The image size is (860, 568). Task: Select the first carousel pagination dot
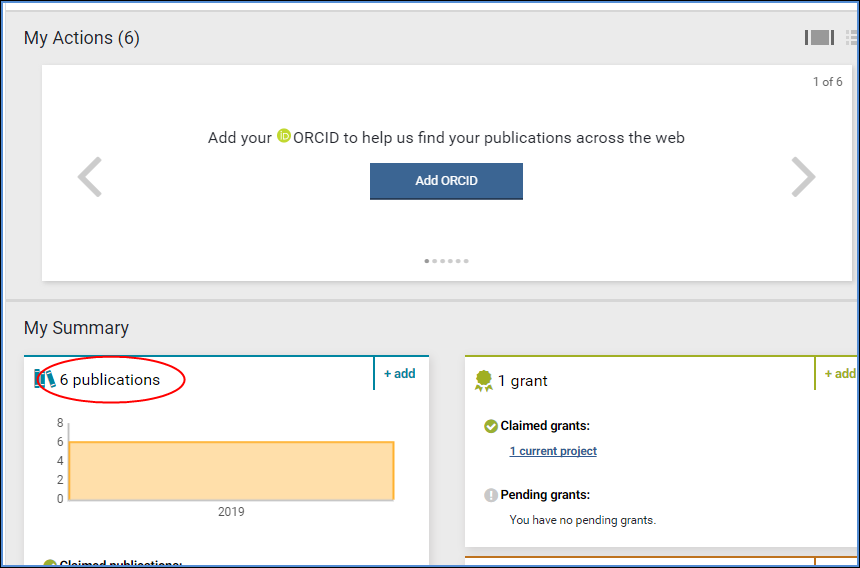click(x=427, y=261)
